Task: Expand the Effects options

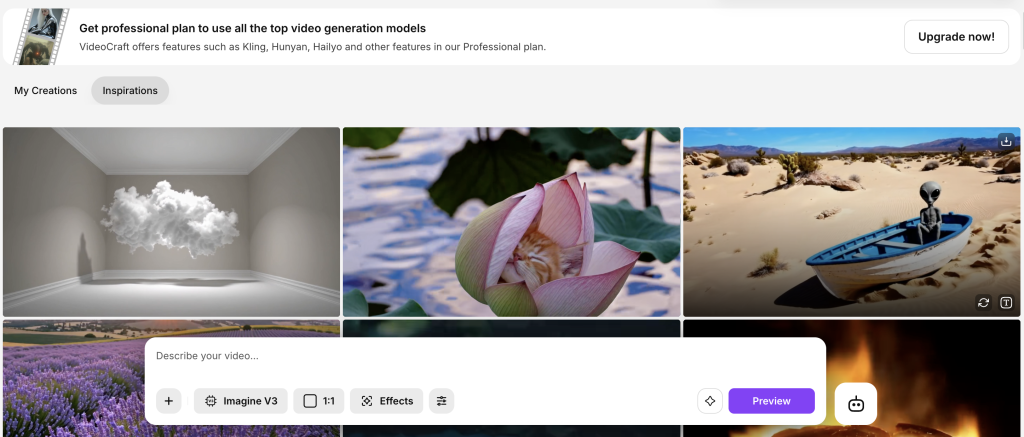Action: (x=387, y=401)
